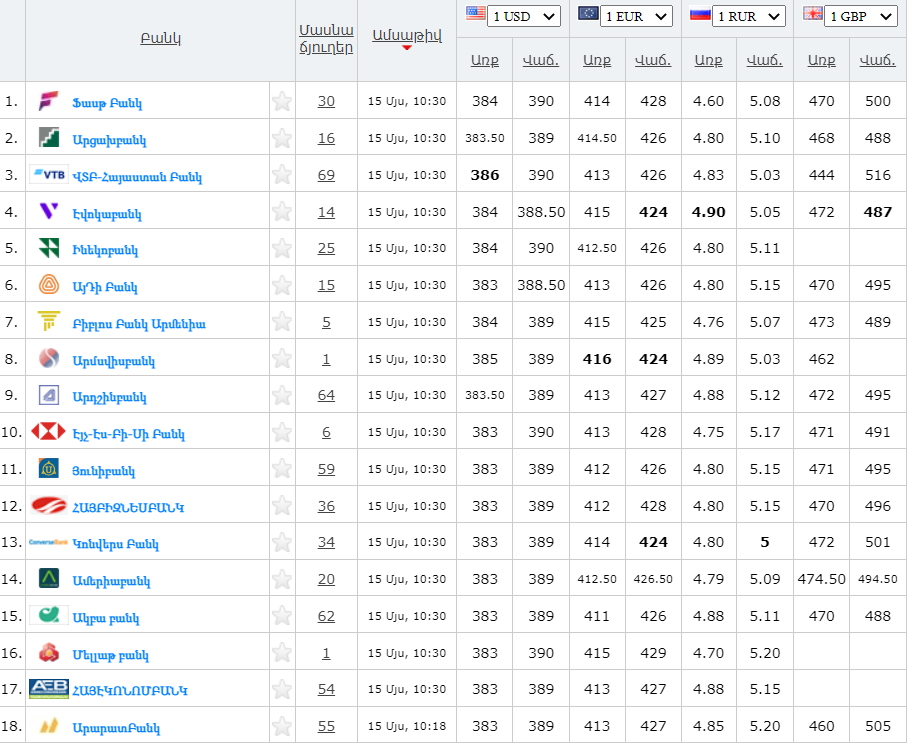Click the ConverseBank logo
Screen dimensions: 908x743
tap(49, 543)
